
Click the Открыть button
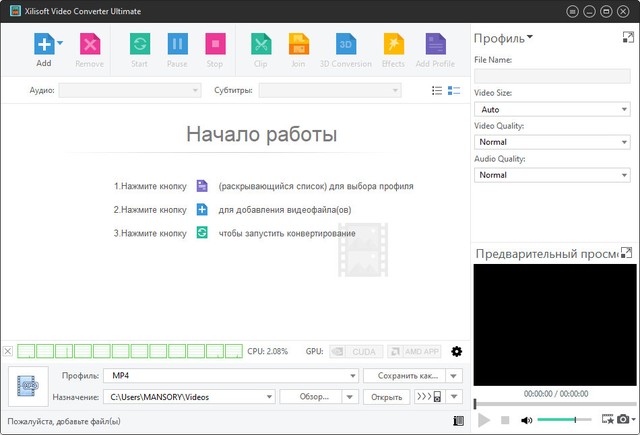387,396
